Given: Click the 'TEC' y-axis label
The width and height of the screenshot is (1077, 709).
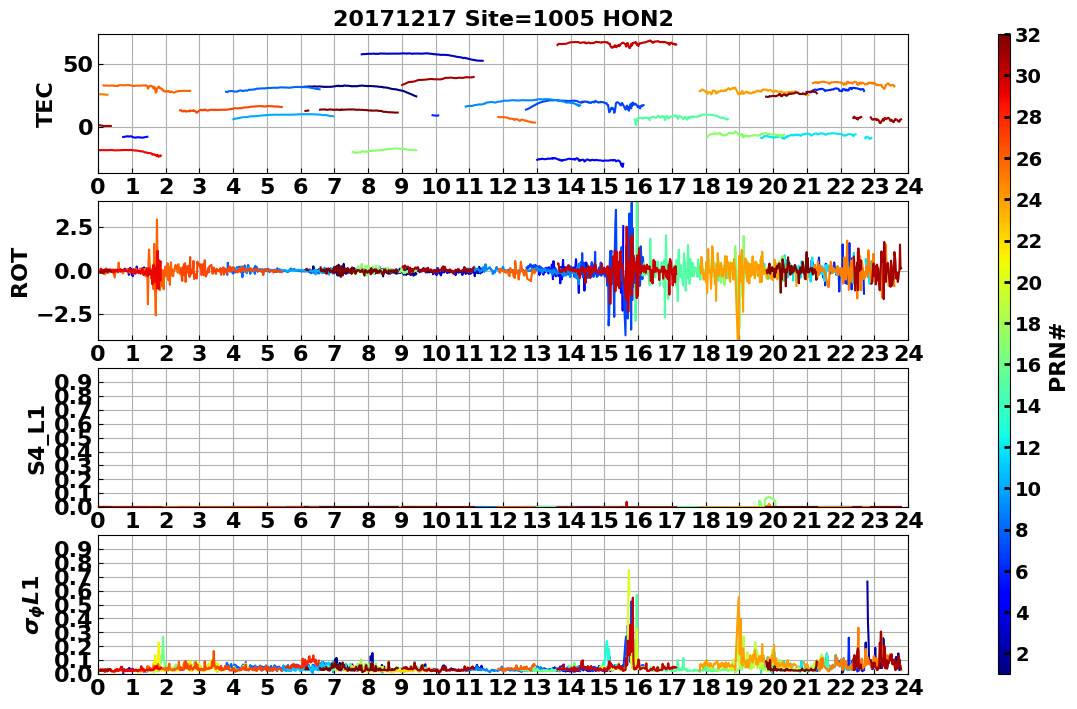Looking at the screenshot, I should coord(45,104).
